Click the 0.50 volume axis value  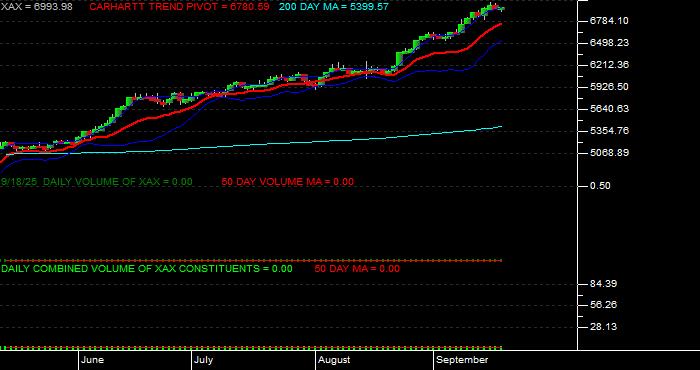tap(600, 186)
